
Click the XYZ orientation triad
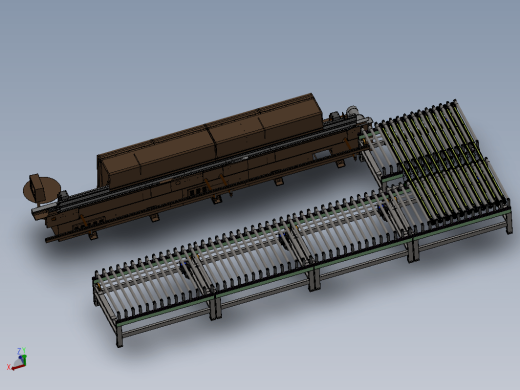coord(17,359)
